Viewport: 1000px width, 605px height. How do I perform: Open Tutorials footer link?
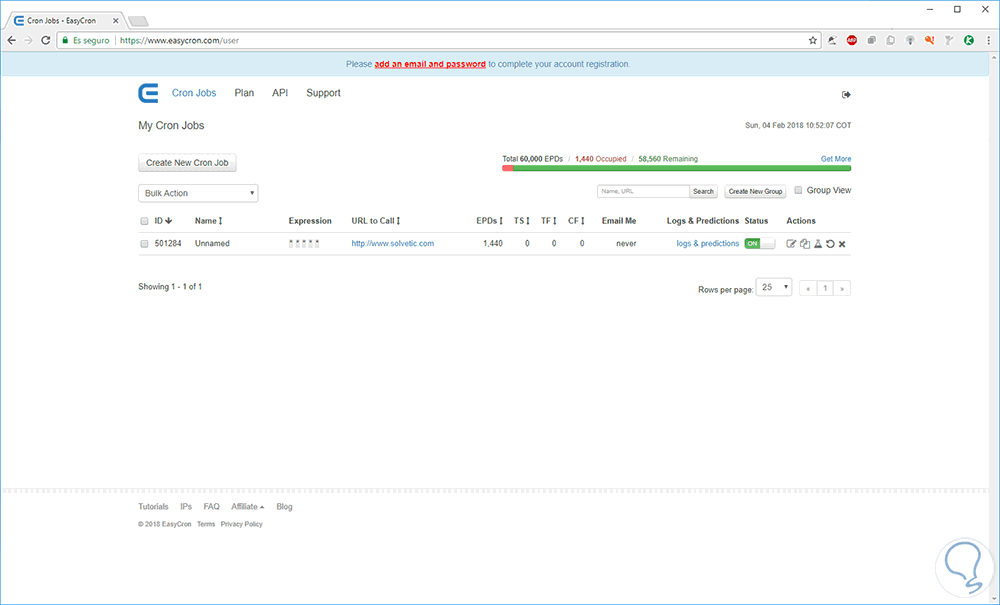(x=154, y=507)
